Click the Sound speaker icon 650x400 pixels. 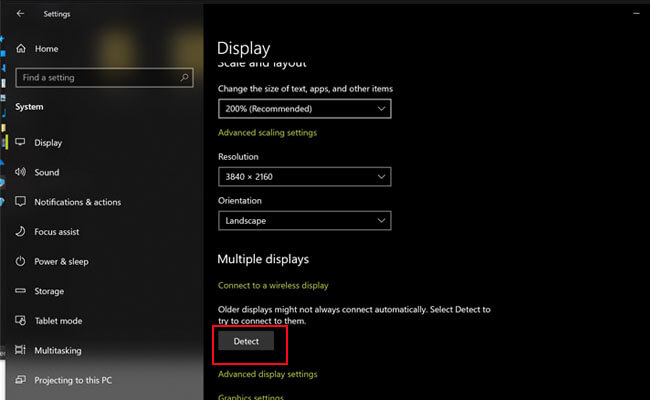[x=20, y=172]
